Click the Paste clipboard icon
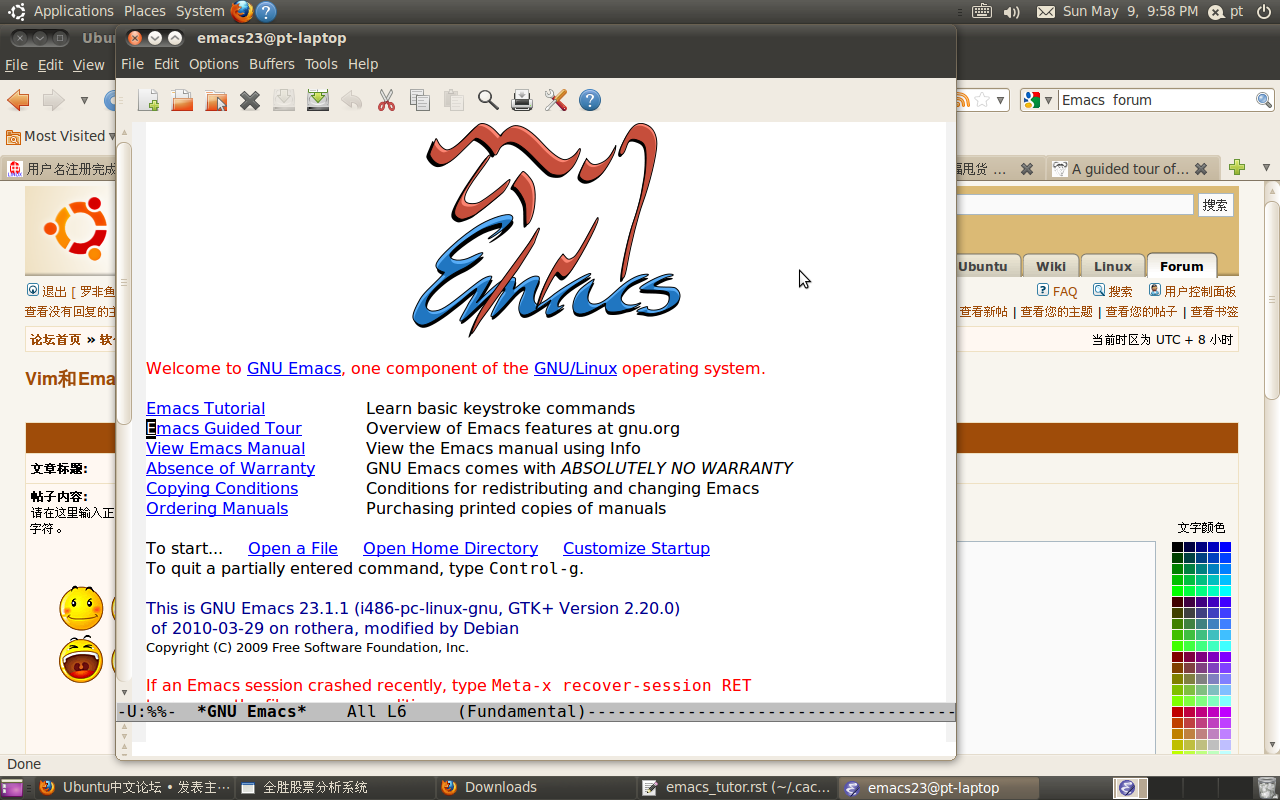This screenshot has width=1280, height=800. pos(454,100)
